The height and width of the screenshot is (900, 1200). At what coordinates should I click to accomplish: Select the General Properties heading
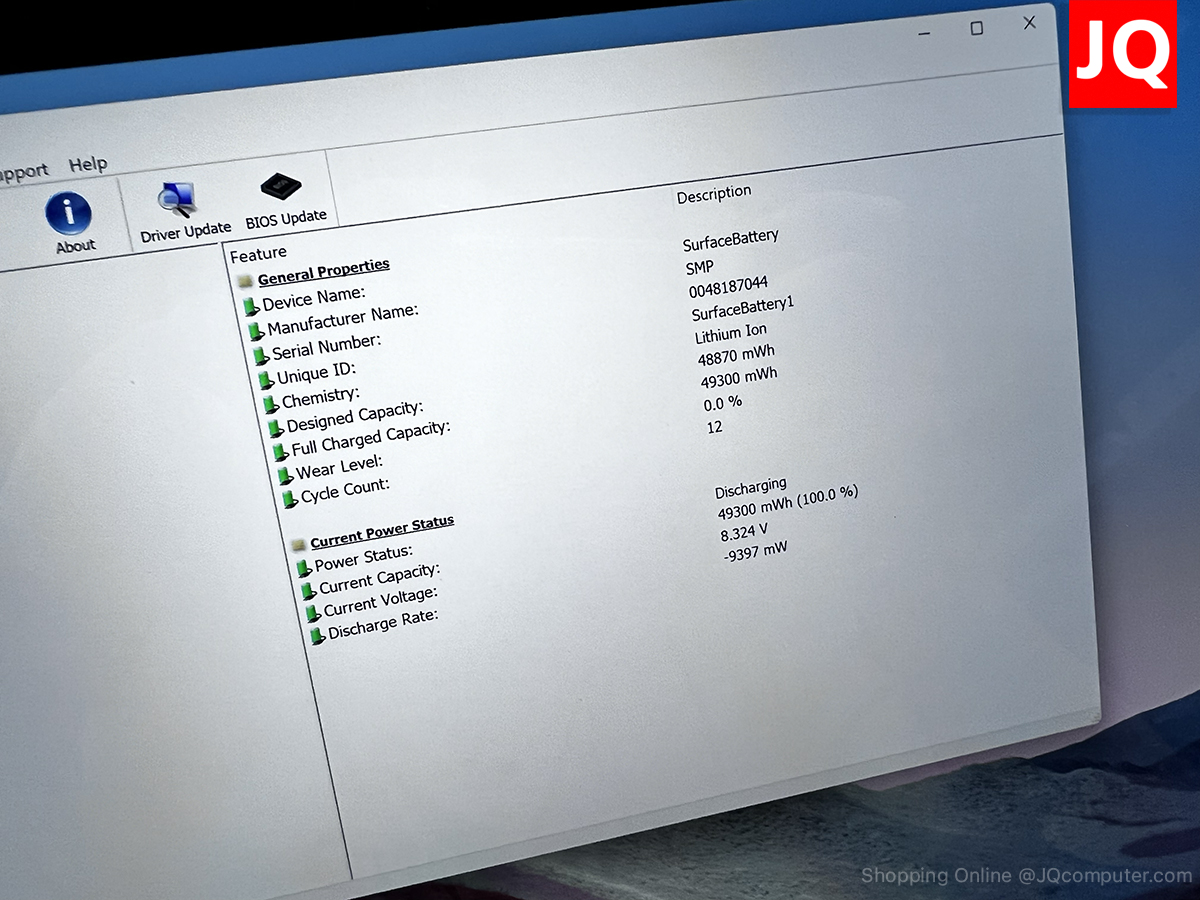coord(323,270)
